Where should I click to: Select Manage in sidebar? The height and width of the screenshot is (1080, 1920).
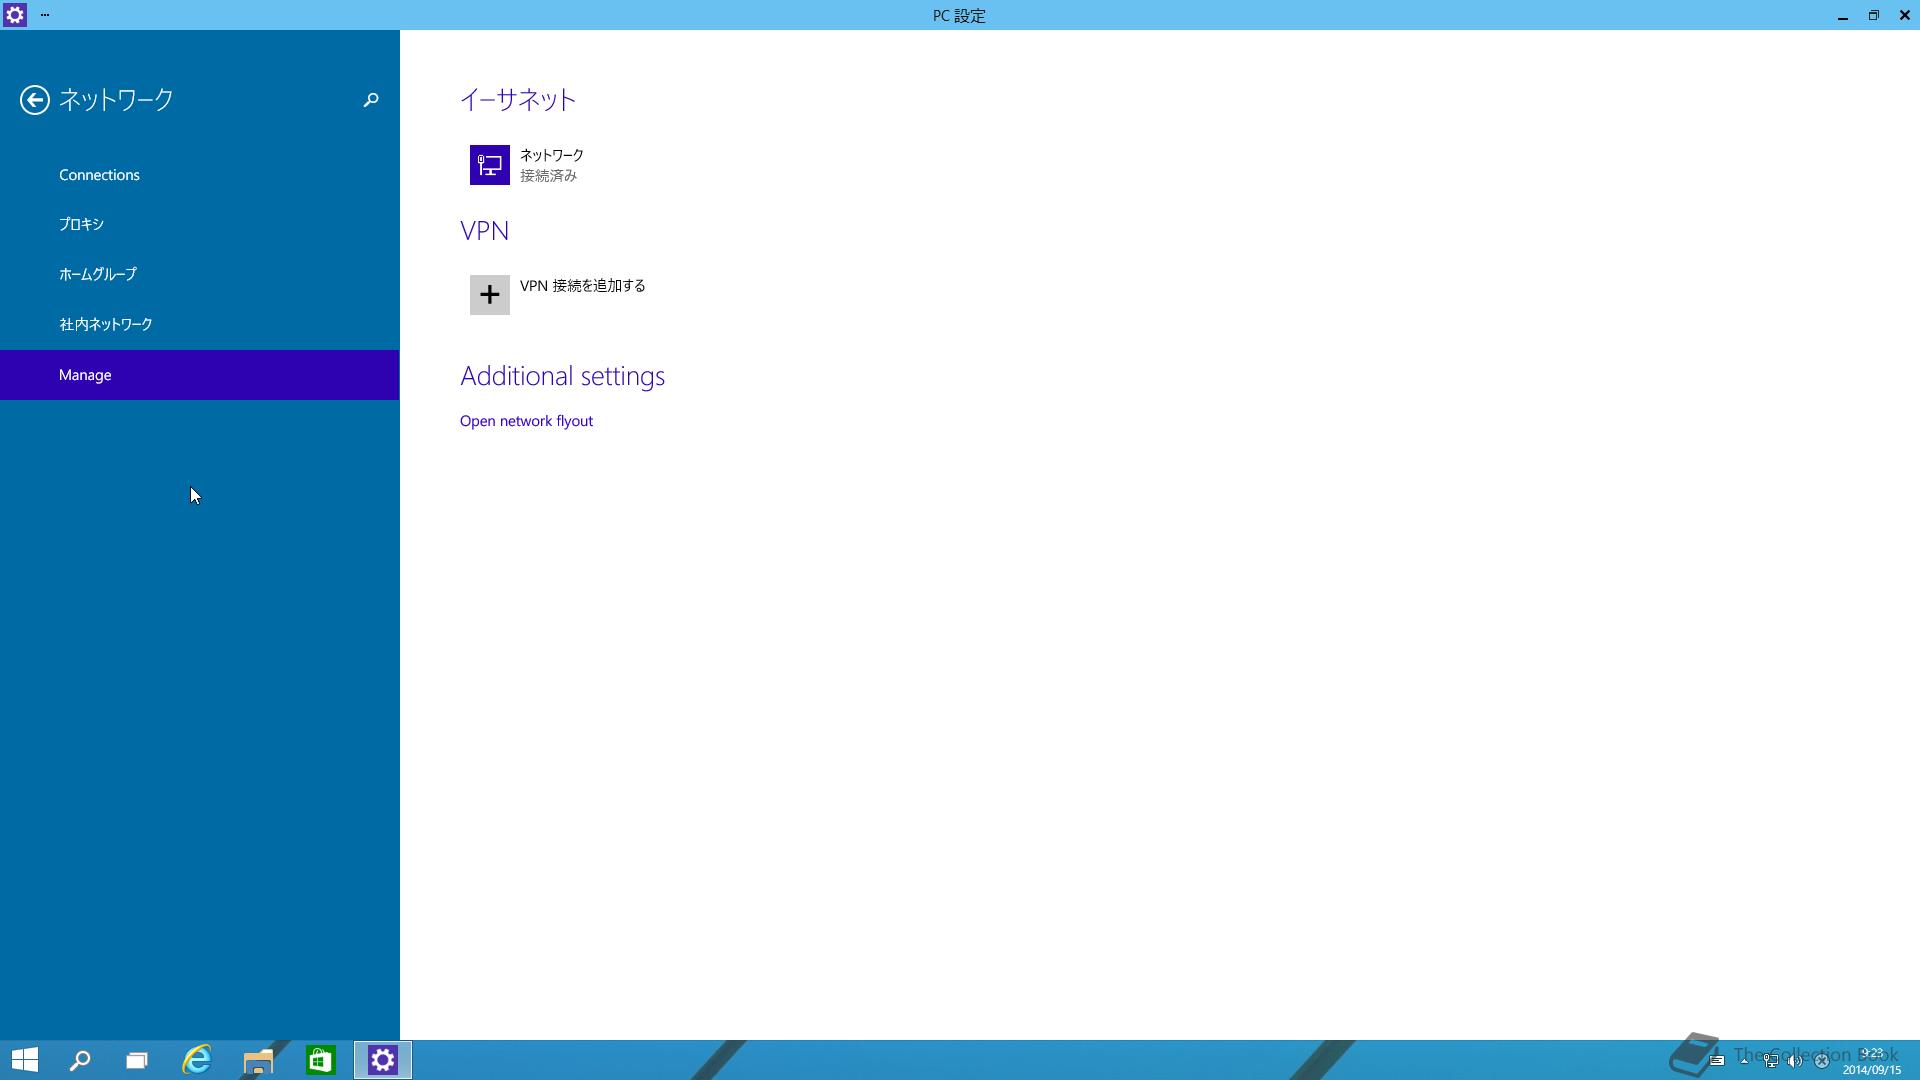tap(200, 375)
